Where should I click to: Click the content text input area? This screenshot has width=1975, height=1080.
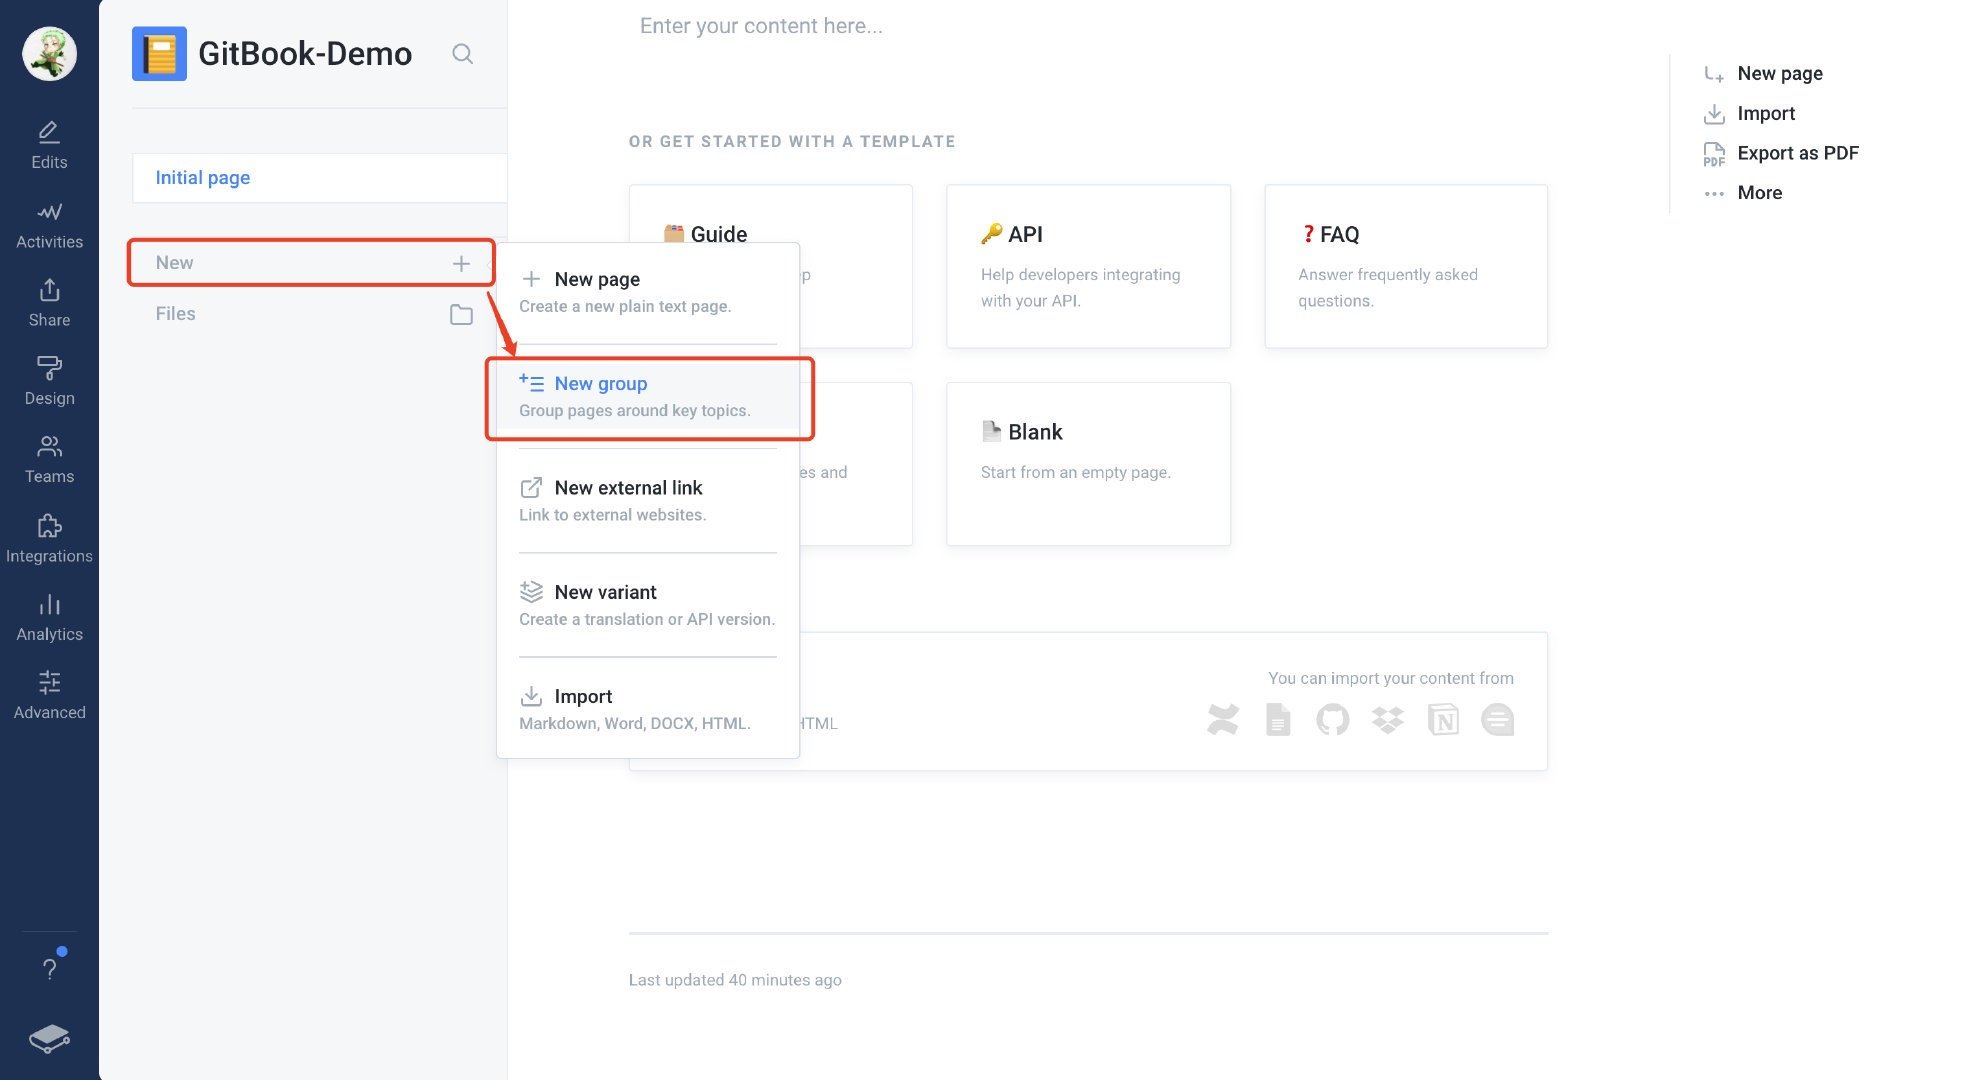pos(761,26)
